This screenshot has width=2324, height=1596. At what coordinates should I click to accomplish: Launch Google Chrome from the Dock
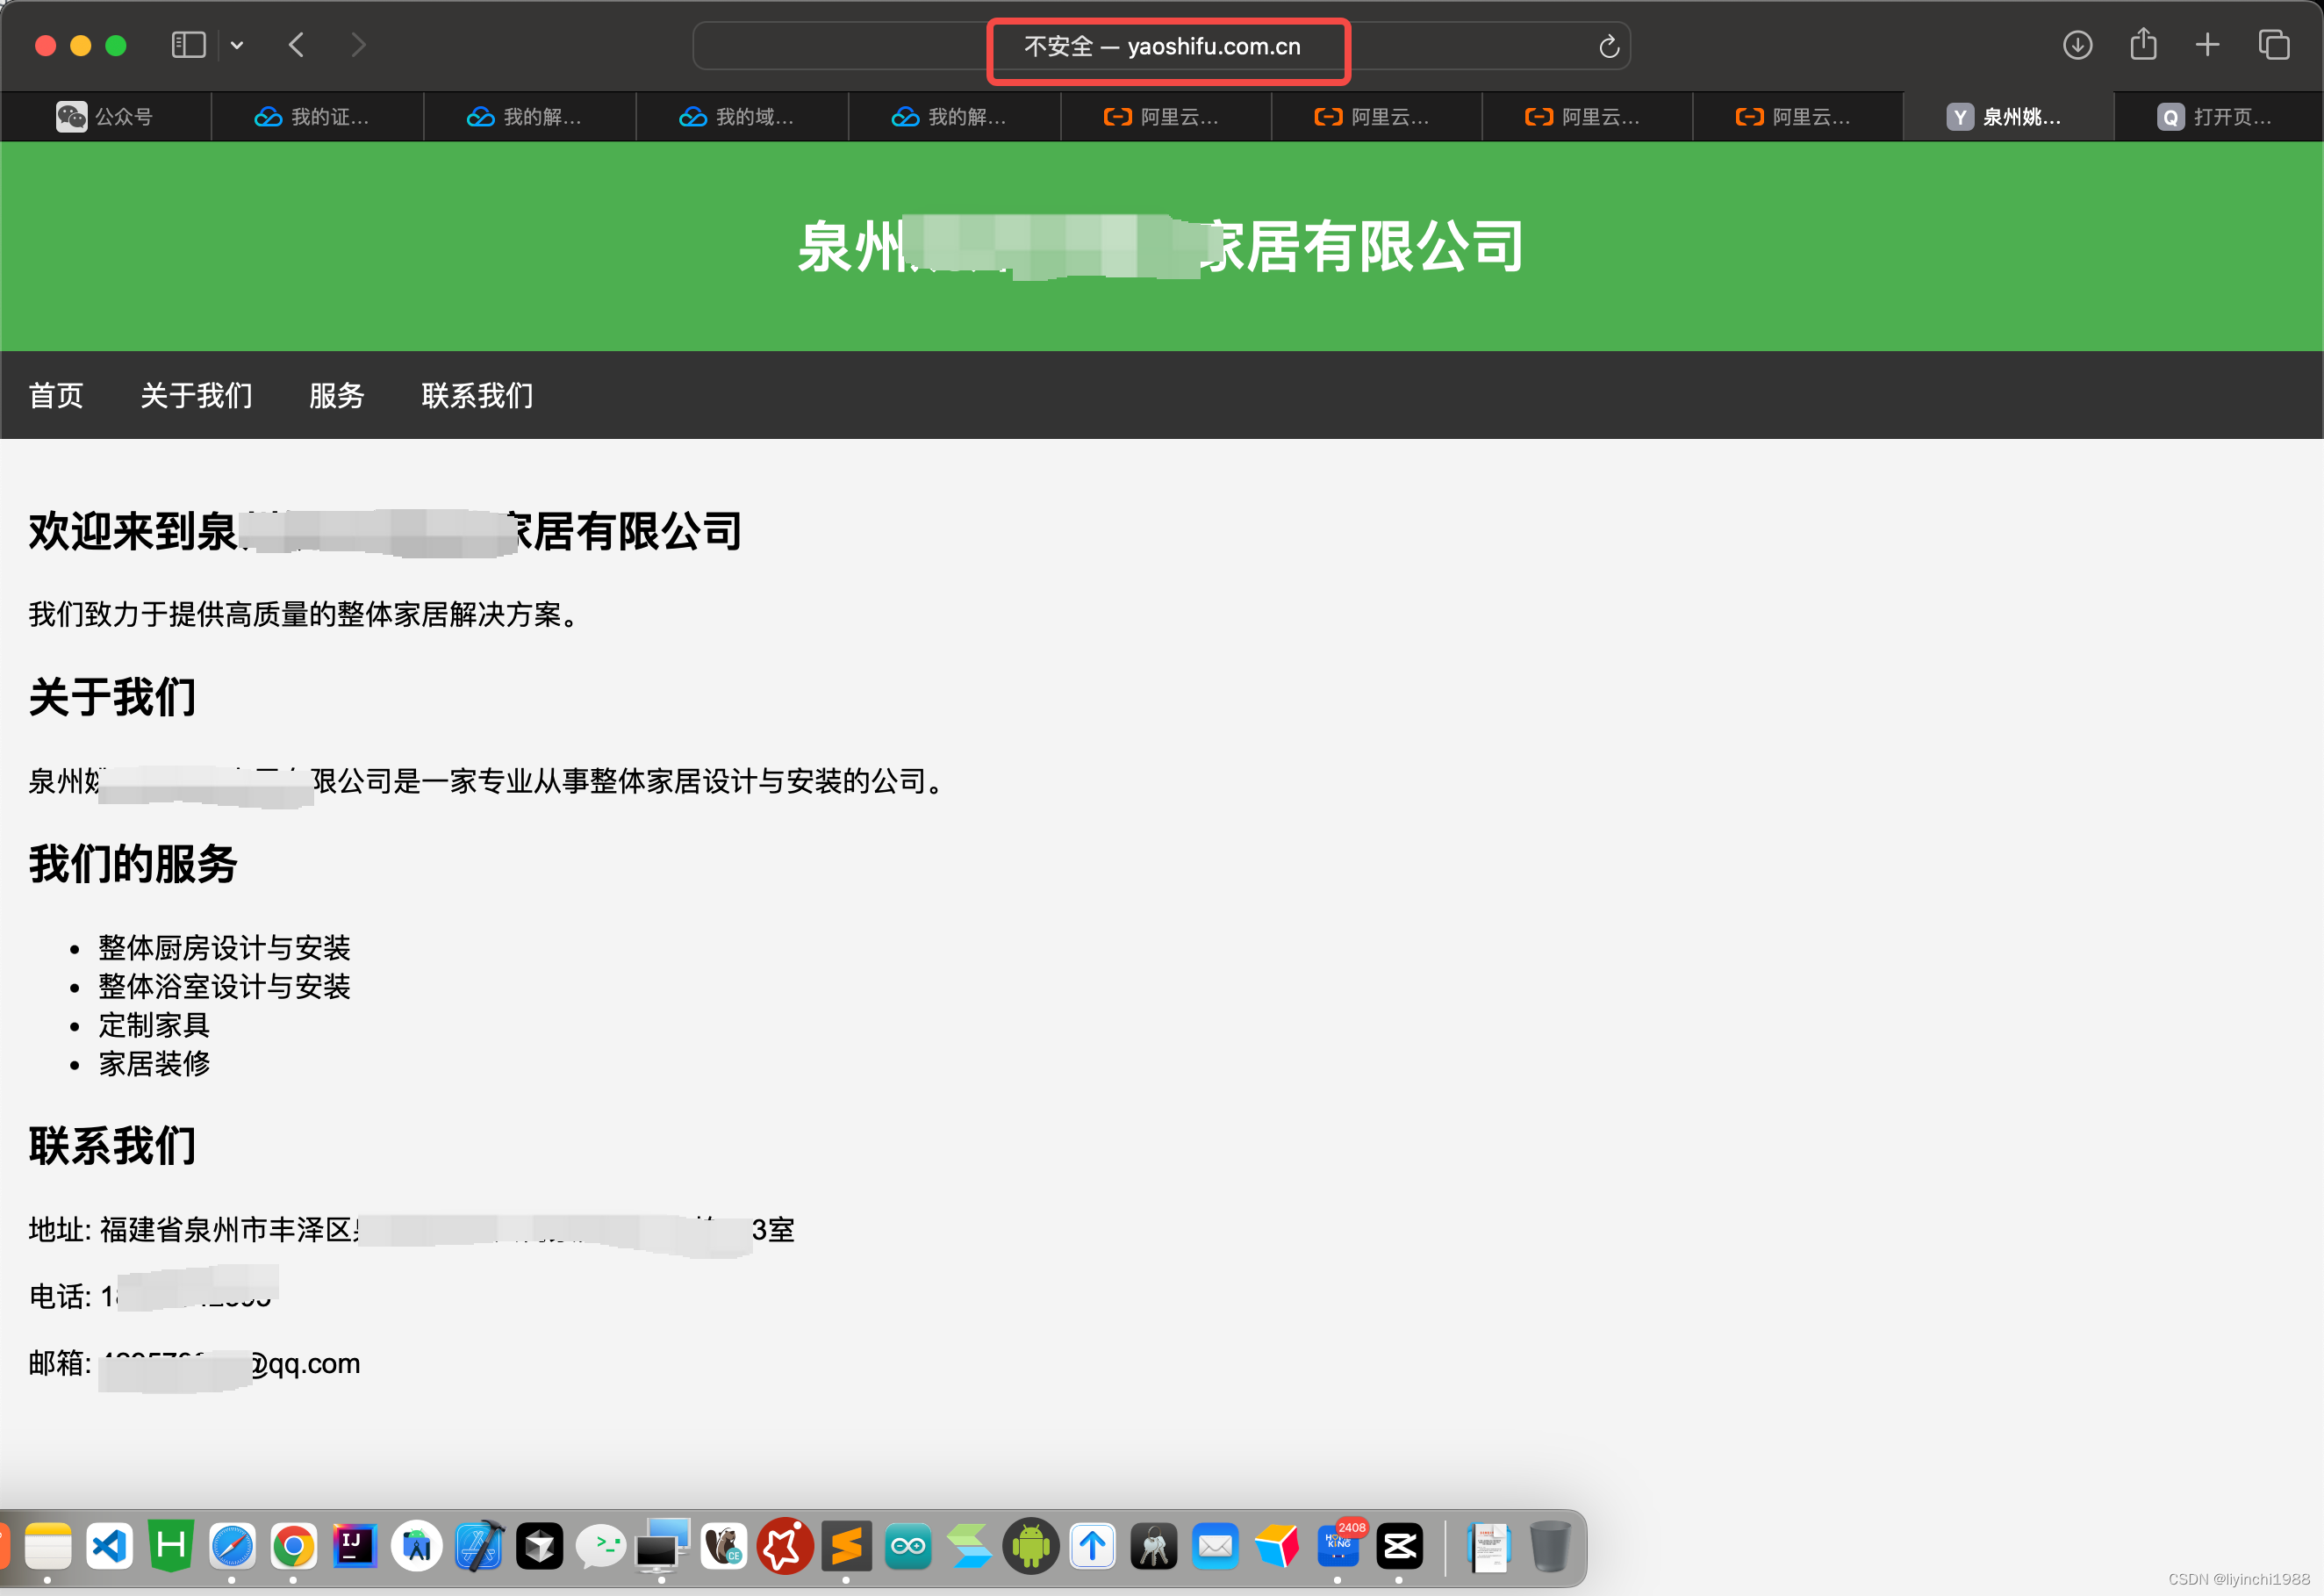(293, 1546)
